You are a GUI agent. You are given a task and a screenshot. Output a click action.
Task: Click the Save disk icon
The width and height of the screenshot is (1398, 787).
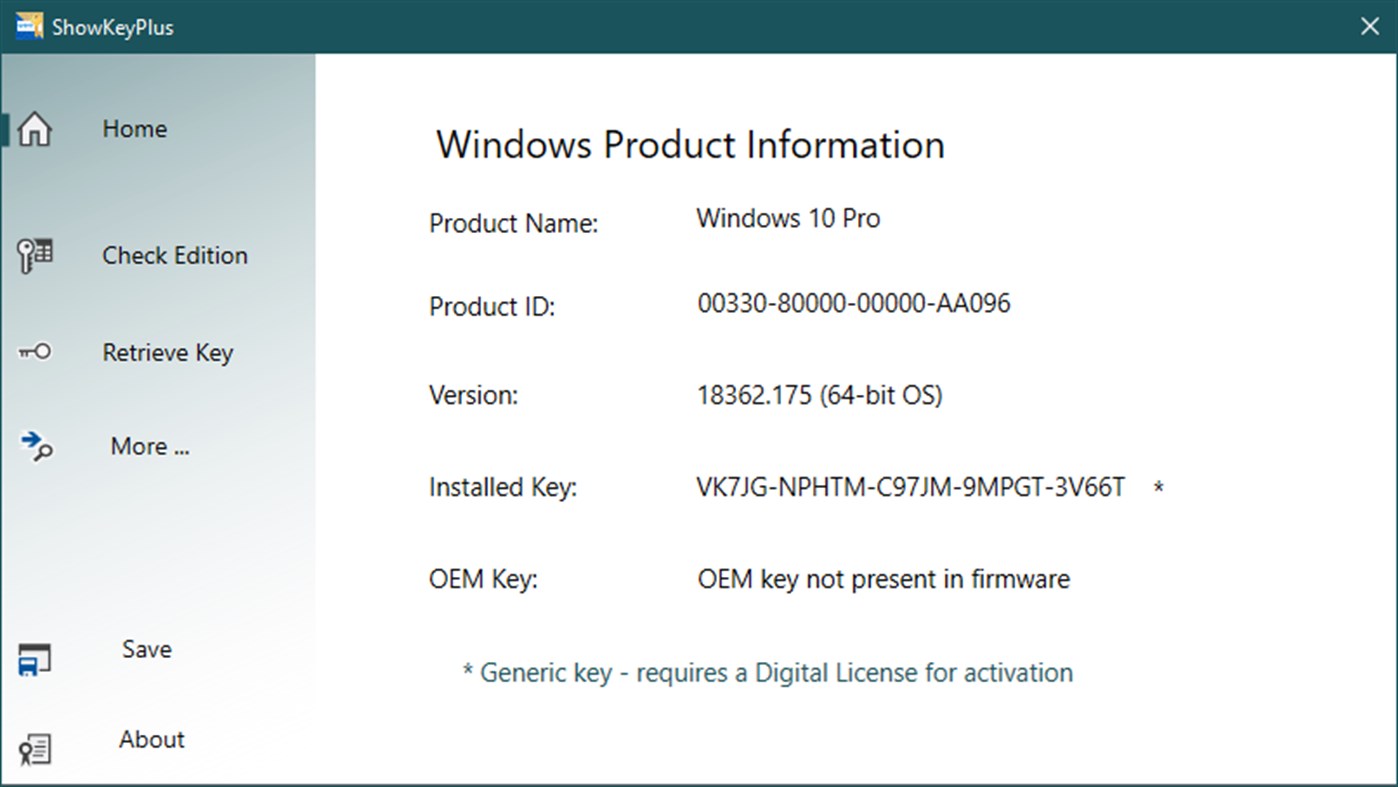(x=35, y=660)
